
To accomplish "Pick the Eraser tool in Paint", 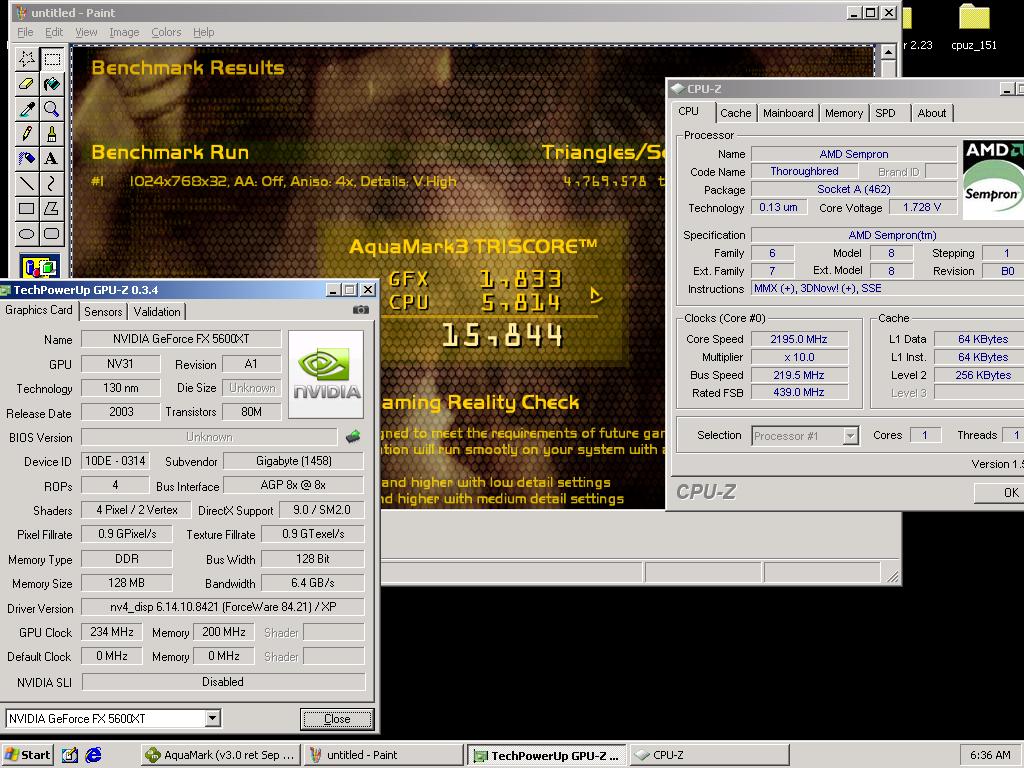I will pyautogui.click(x=27, y=84).
